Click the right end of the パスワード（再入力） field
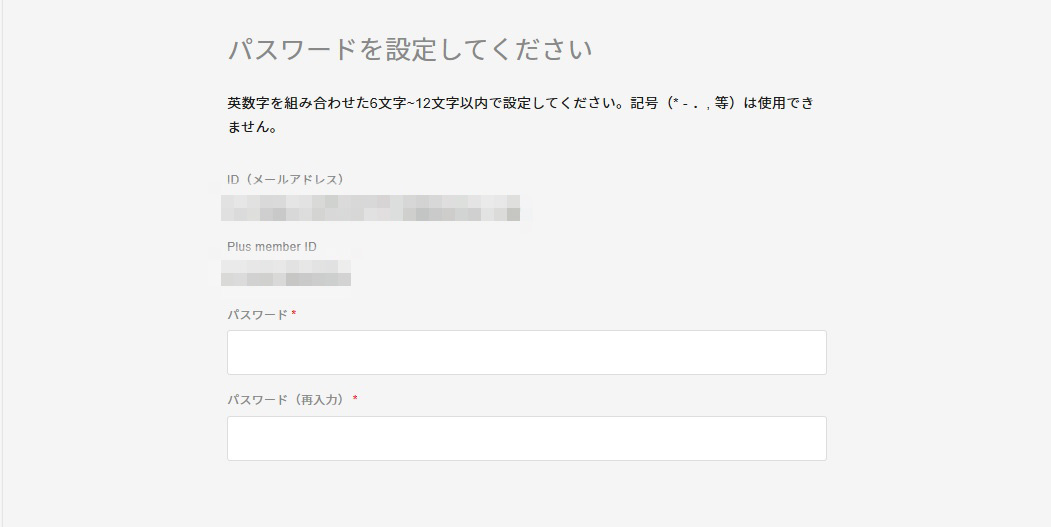The width and height of the screenshot is (1051, 527). pyautogui.click(x=810, y=438)
